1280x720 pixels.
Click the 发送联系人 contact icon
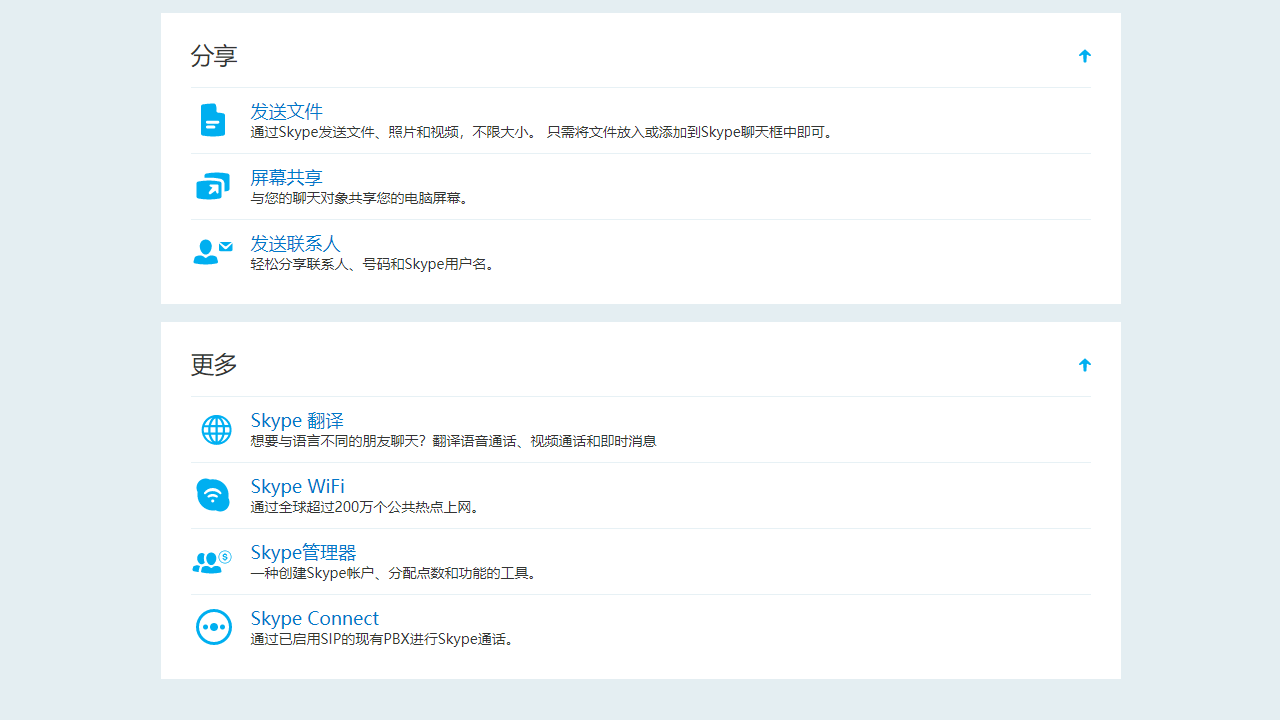(212, 251)
